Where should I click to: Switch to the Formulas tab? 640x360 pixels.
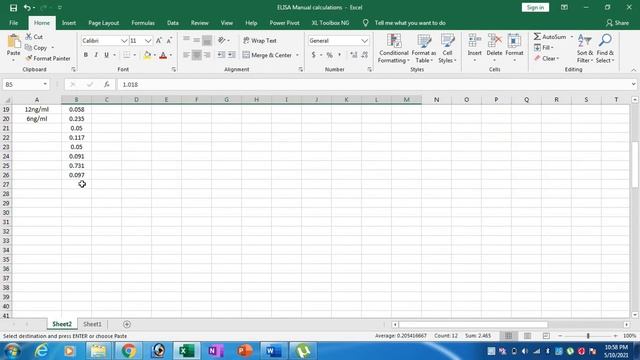[143, 23]
